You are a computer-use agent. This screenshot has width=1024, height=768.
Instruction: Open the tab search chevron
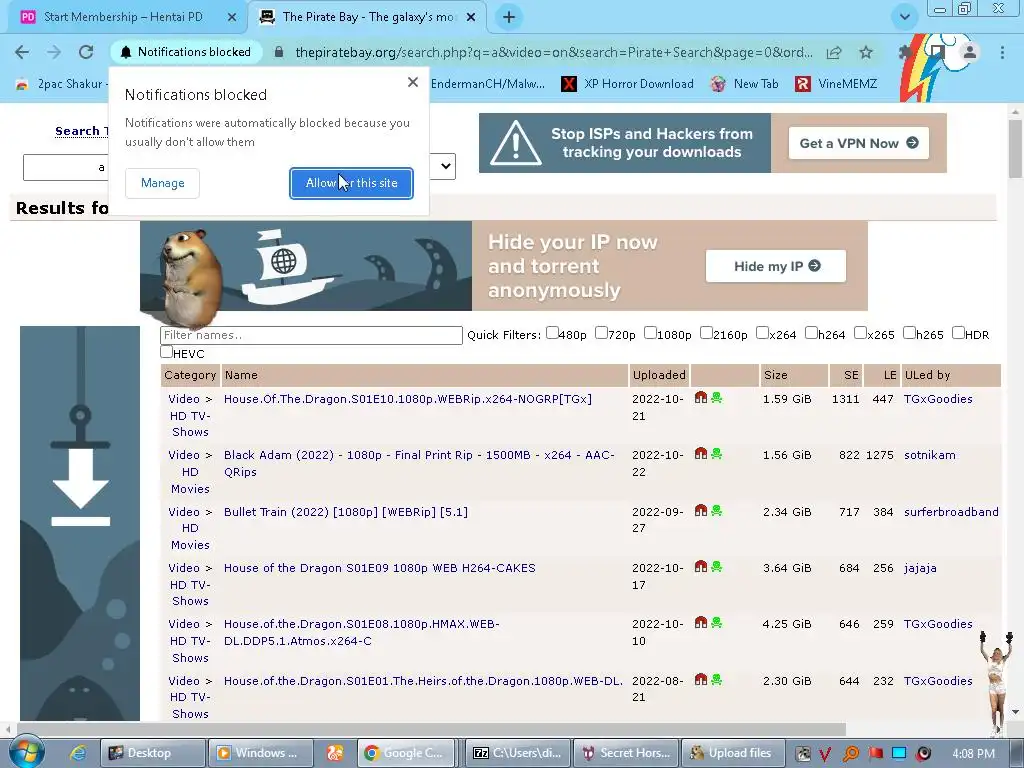click(904, 17)
